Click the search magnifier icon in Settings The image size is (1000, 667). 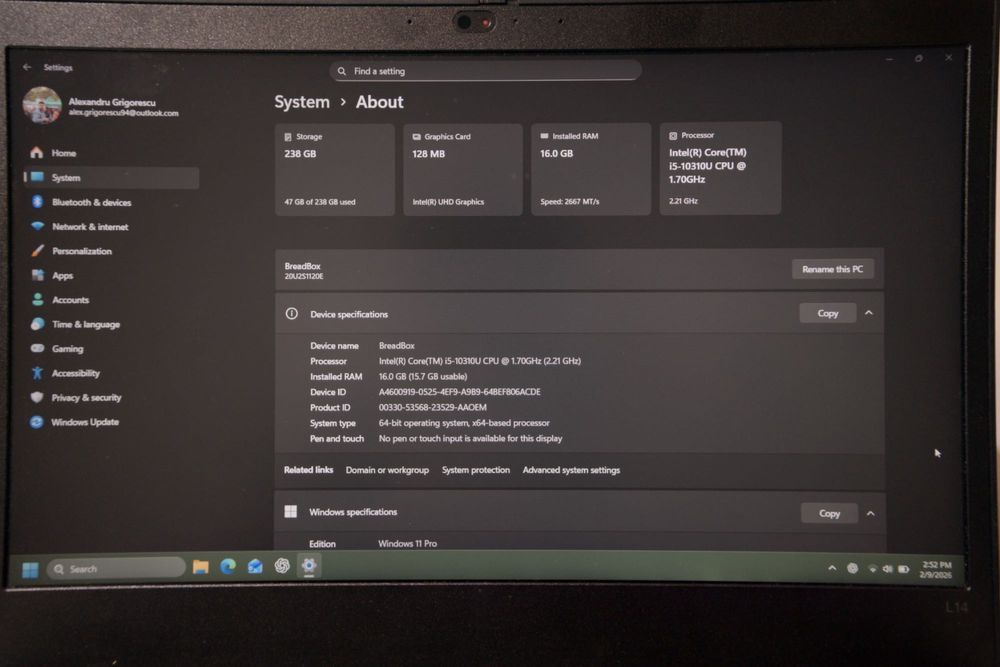coord(342,71)
